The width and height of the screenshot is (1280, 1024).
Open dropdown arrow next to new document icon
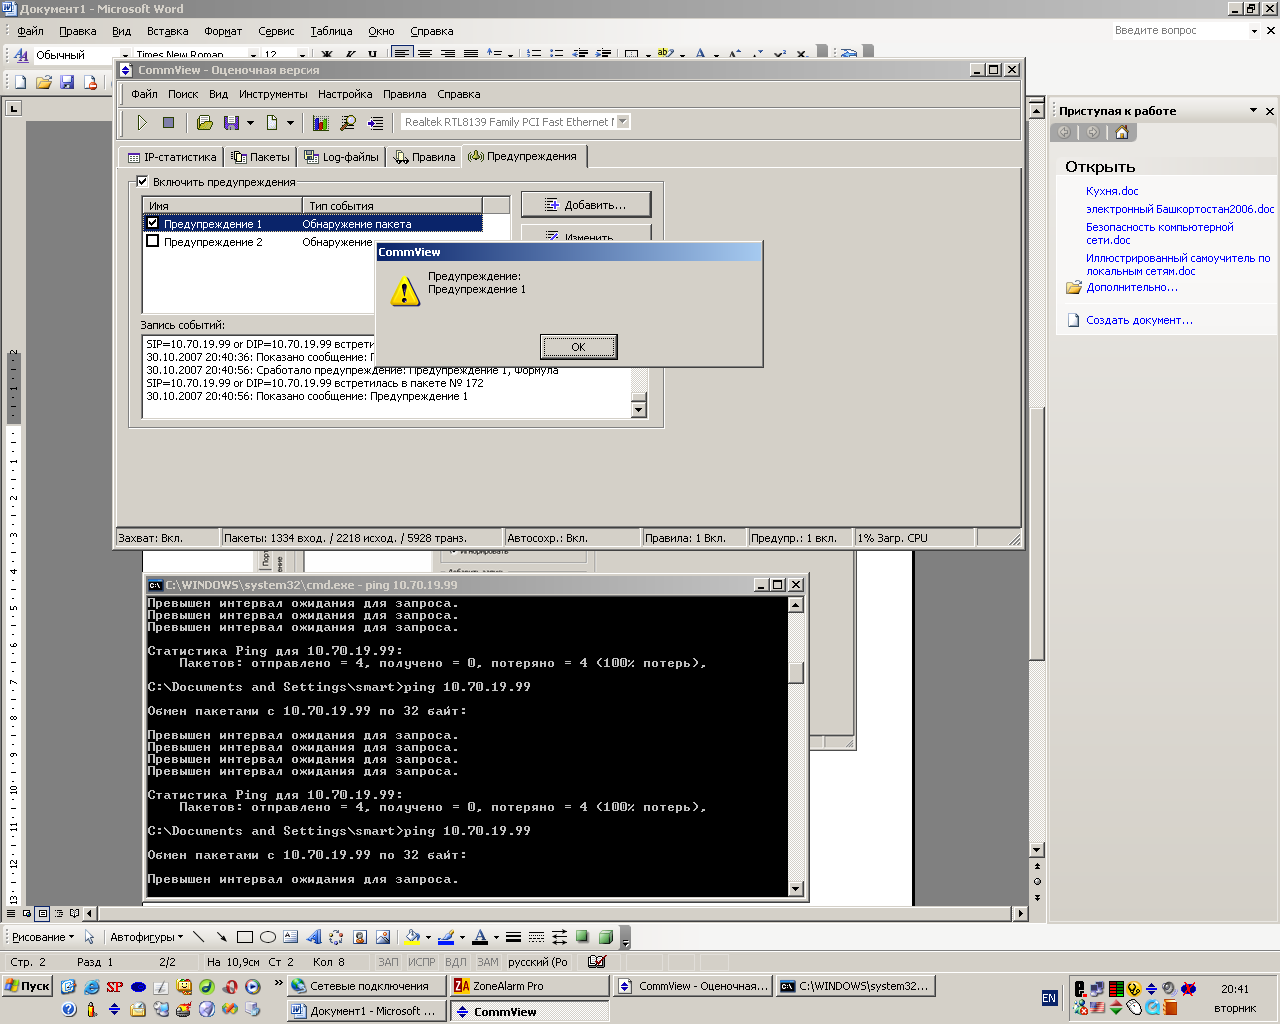click(x=290, y=123)
